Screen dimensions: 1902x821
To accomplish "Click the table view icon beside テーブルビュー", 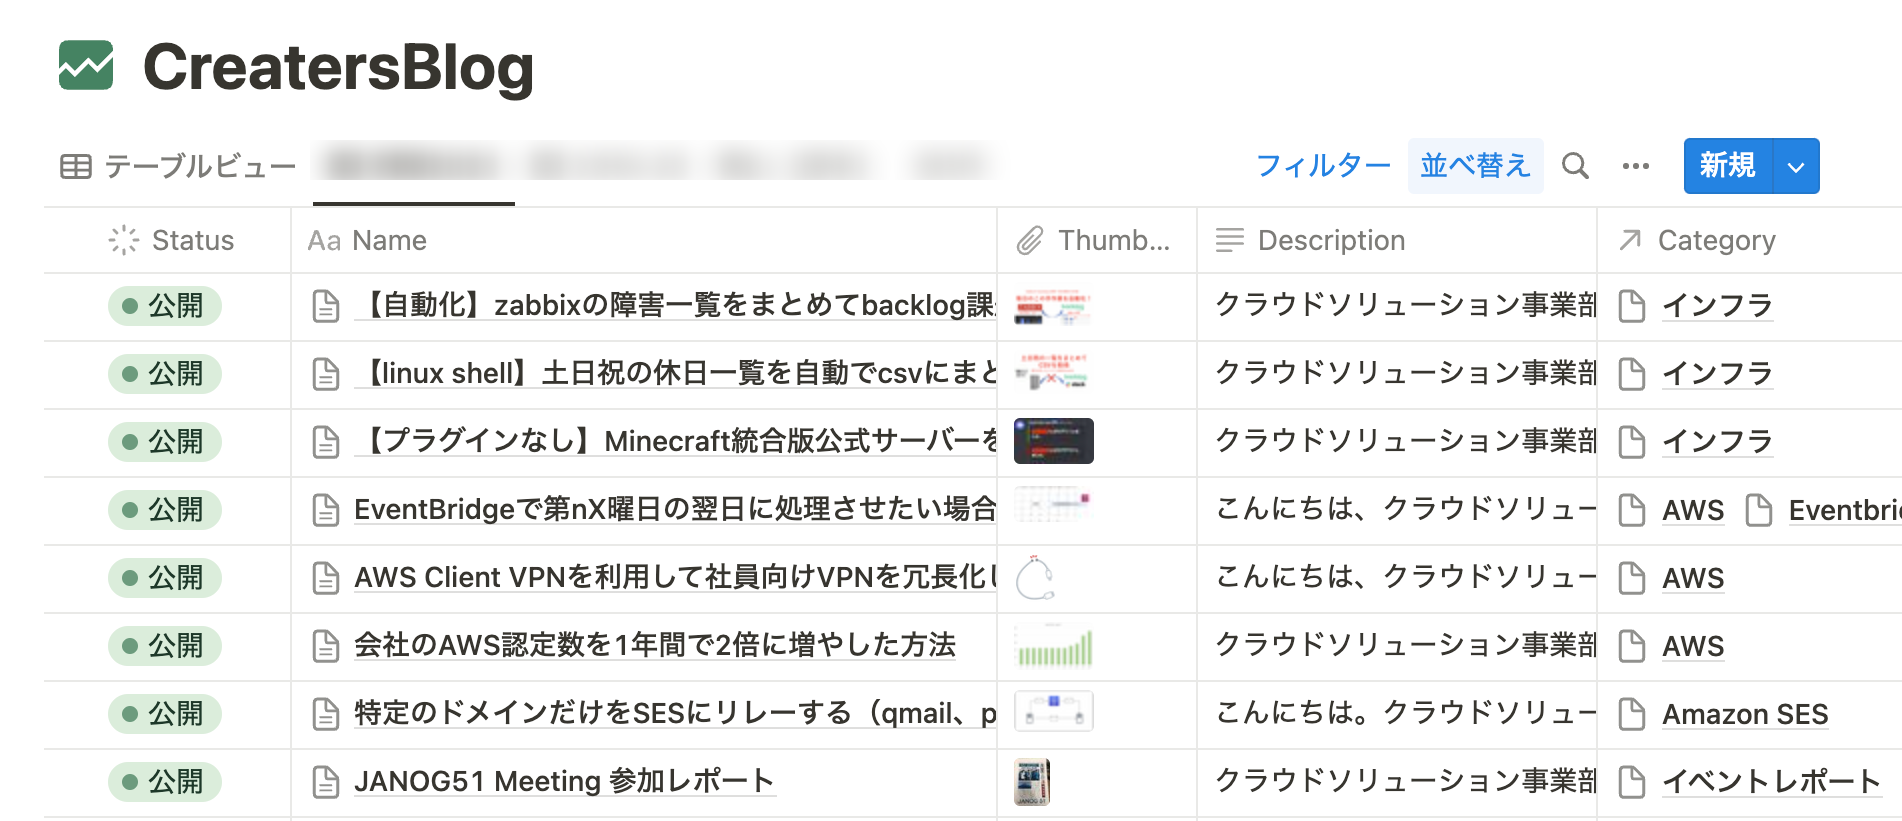I will point(76,167).
